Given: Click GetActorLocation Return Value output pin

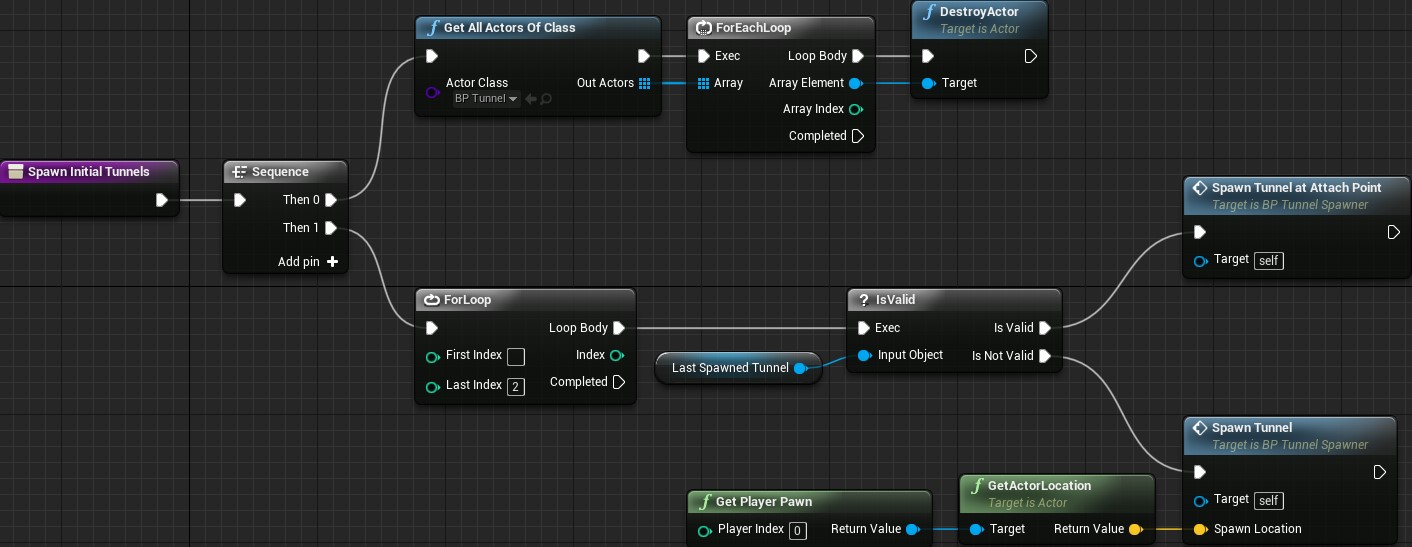Looking at the screenshot, I should (x=1134, y=529).
